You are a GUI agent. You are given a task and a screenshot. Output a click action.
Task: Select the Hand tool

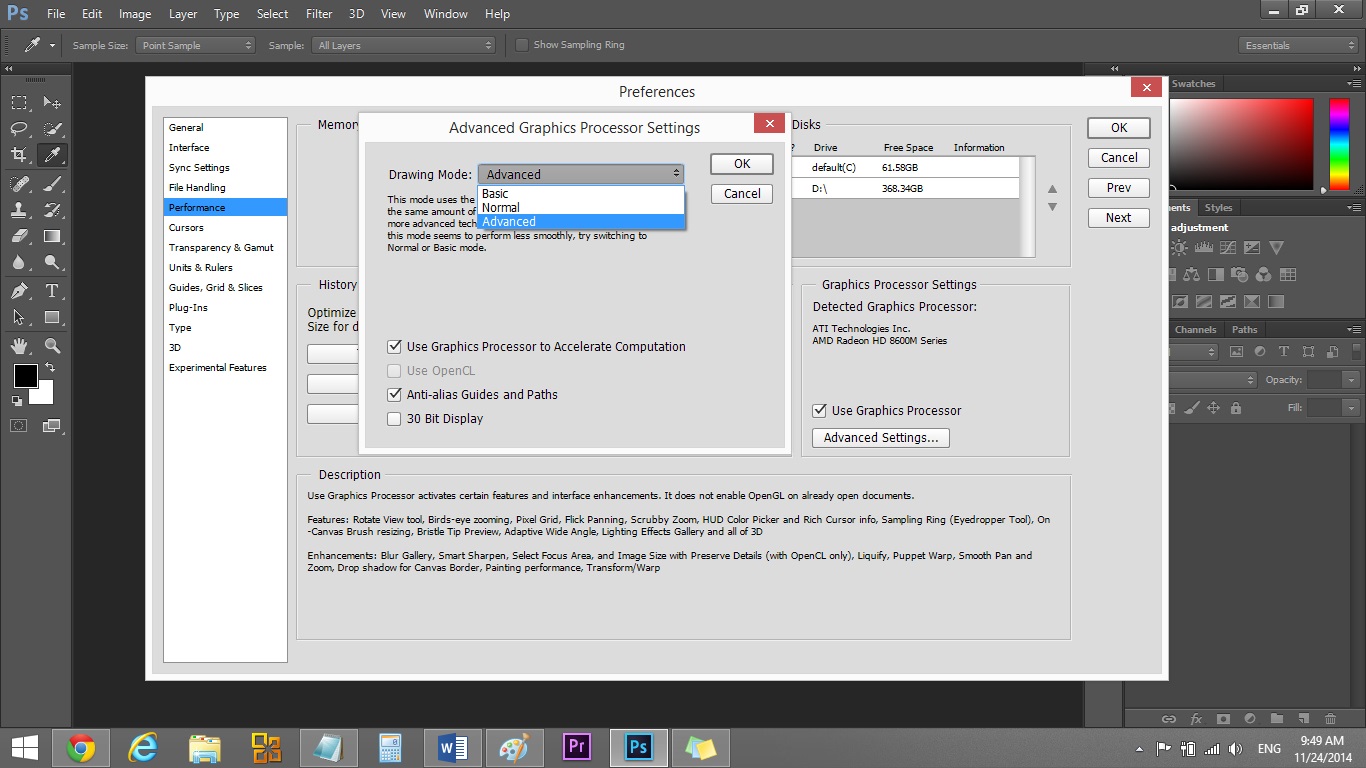click(x=19, y=346)
